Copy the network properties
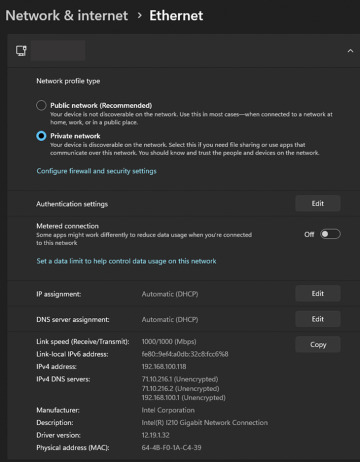Viewport: 360px width, 462px height. click(x=318, y=344)
